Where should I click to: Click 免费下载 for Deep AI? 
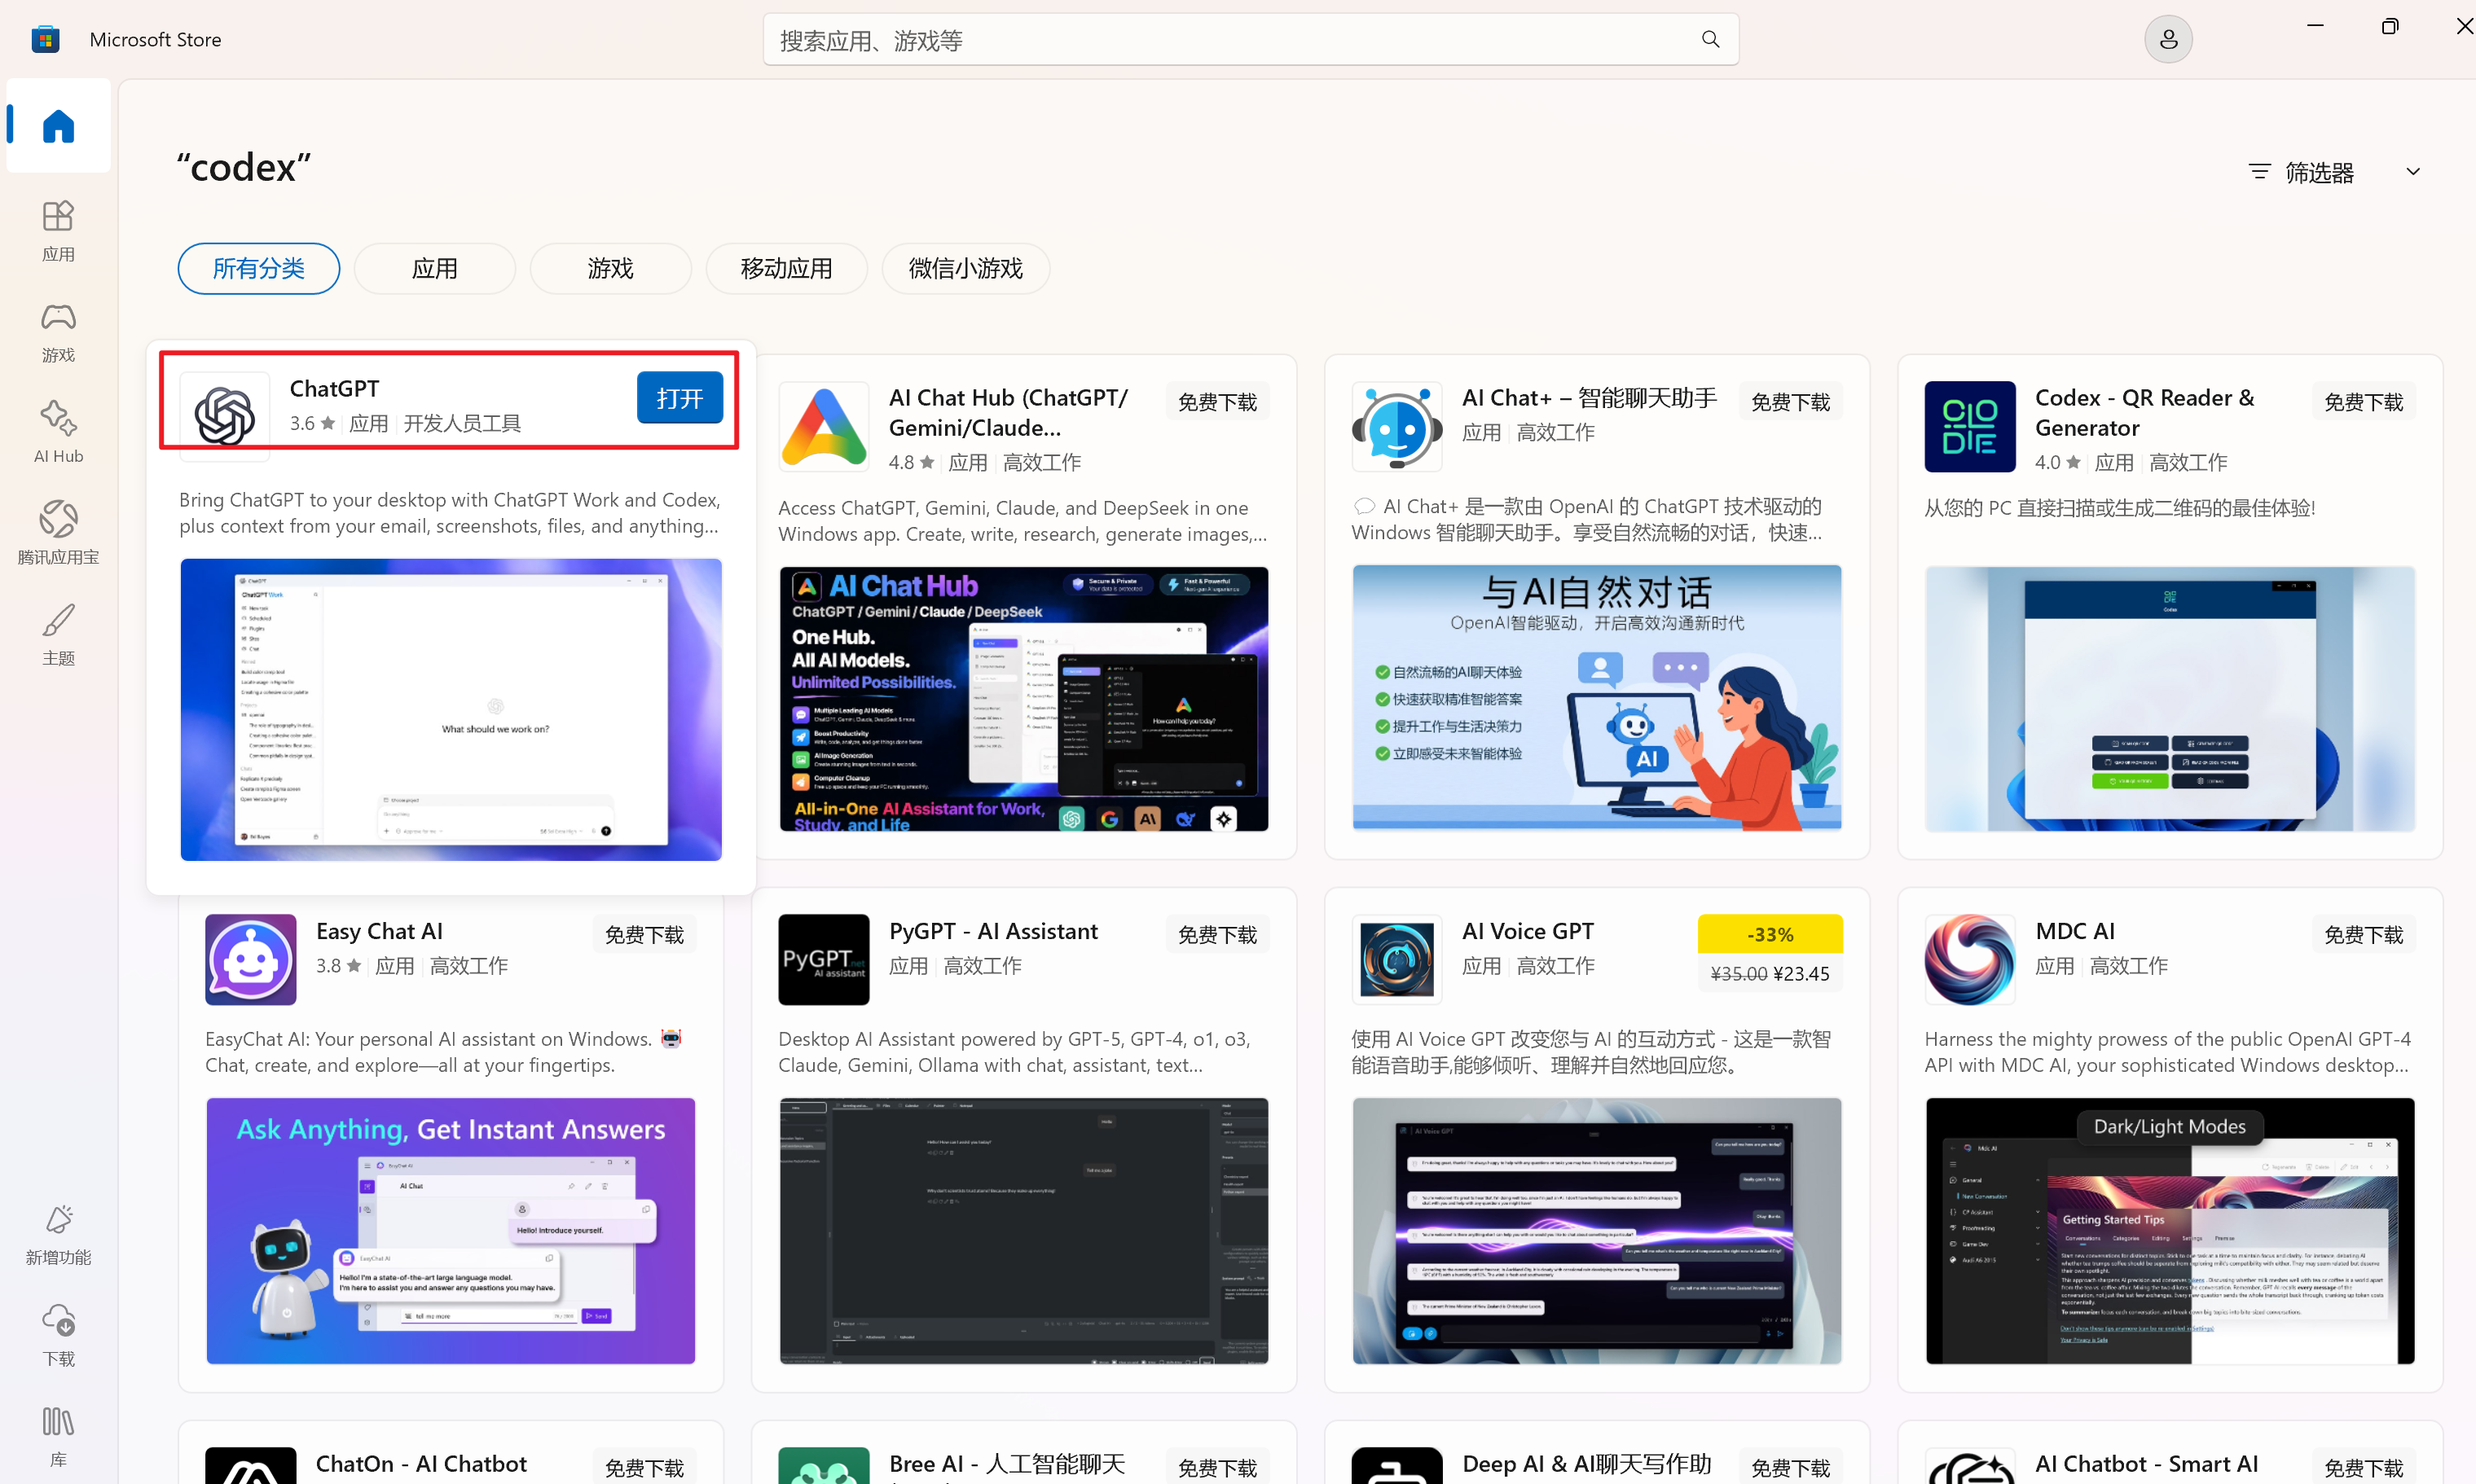click(1790, 1467)
